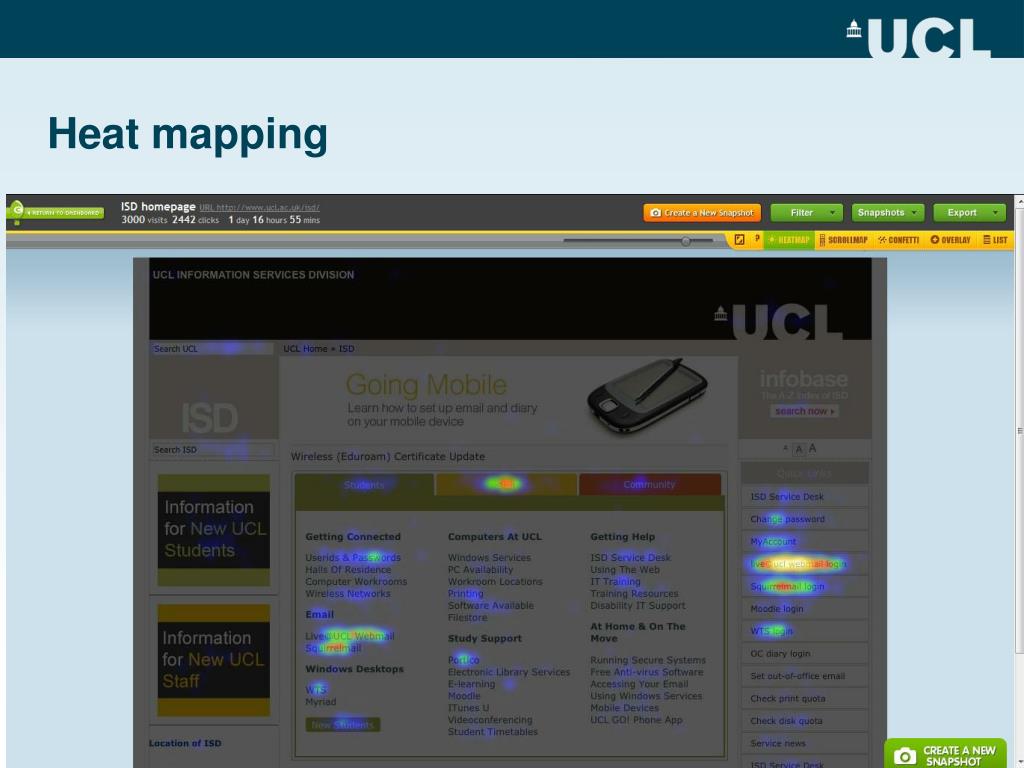Switch to the Confetti view
This screenshot has height=768, width=1024.
click(x=899, y=240)
